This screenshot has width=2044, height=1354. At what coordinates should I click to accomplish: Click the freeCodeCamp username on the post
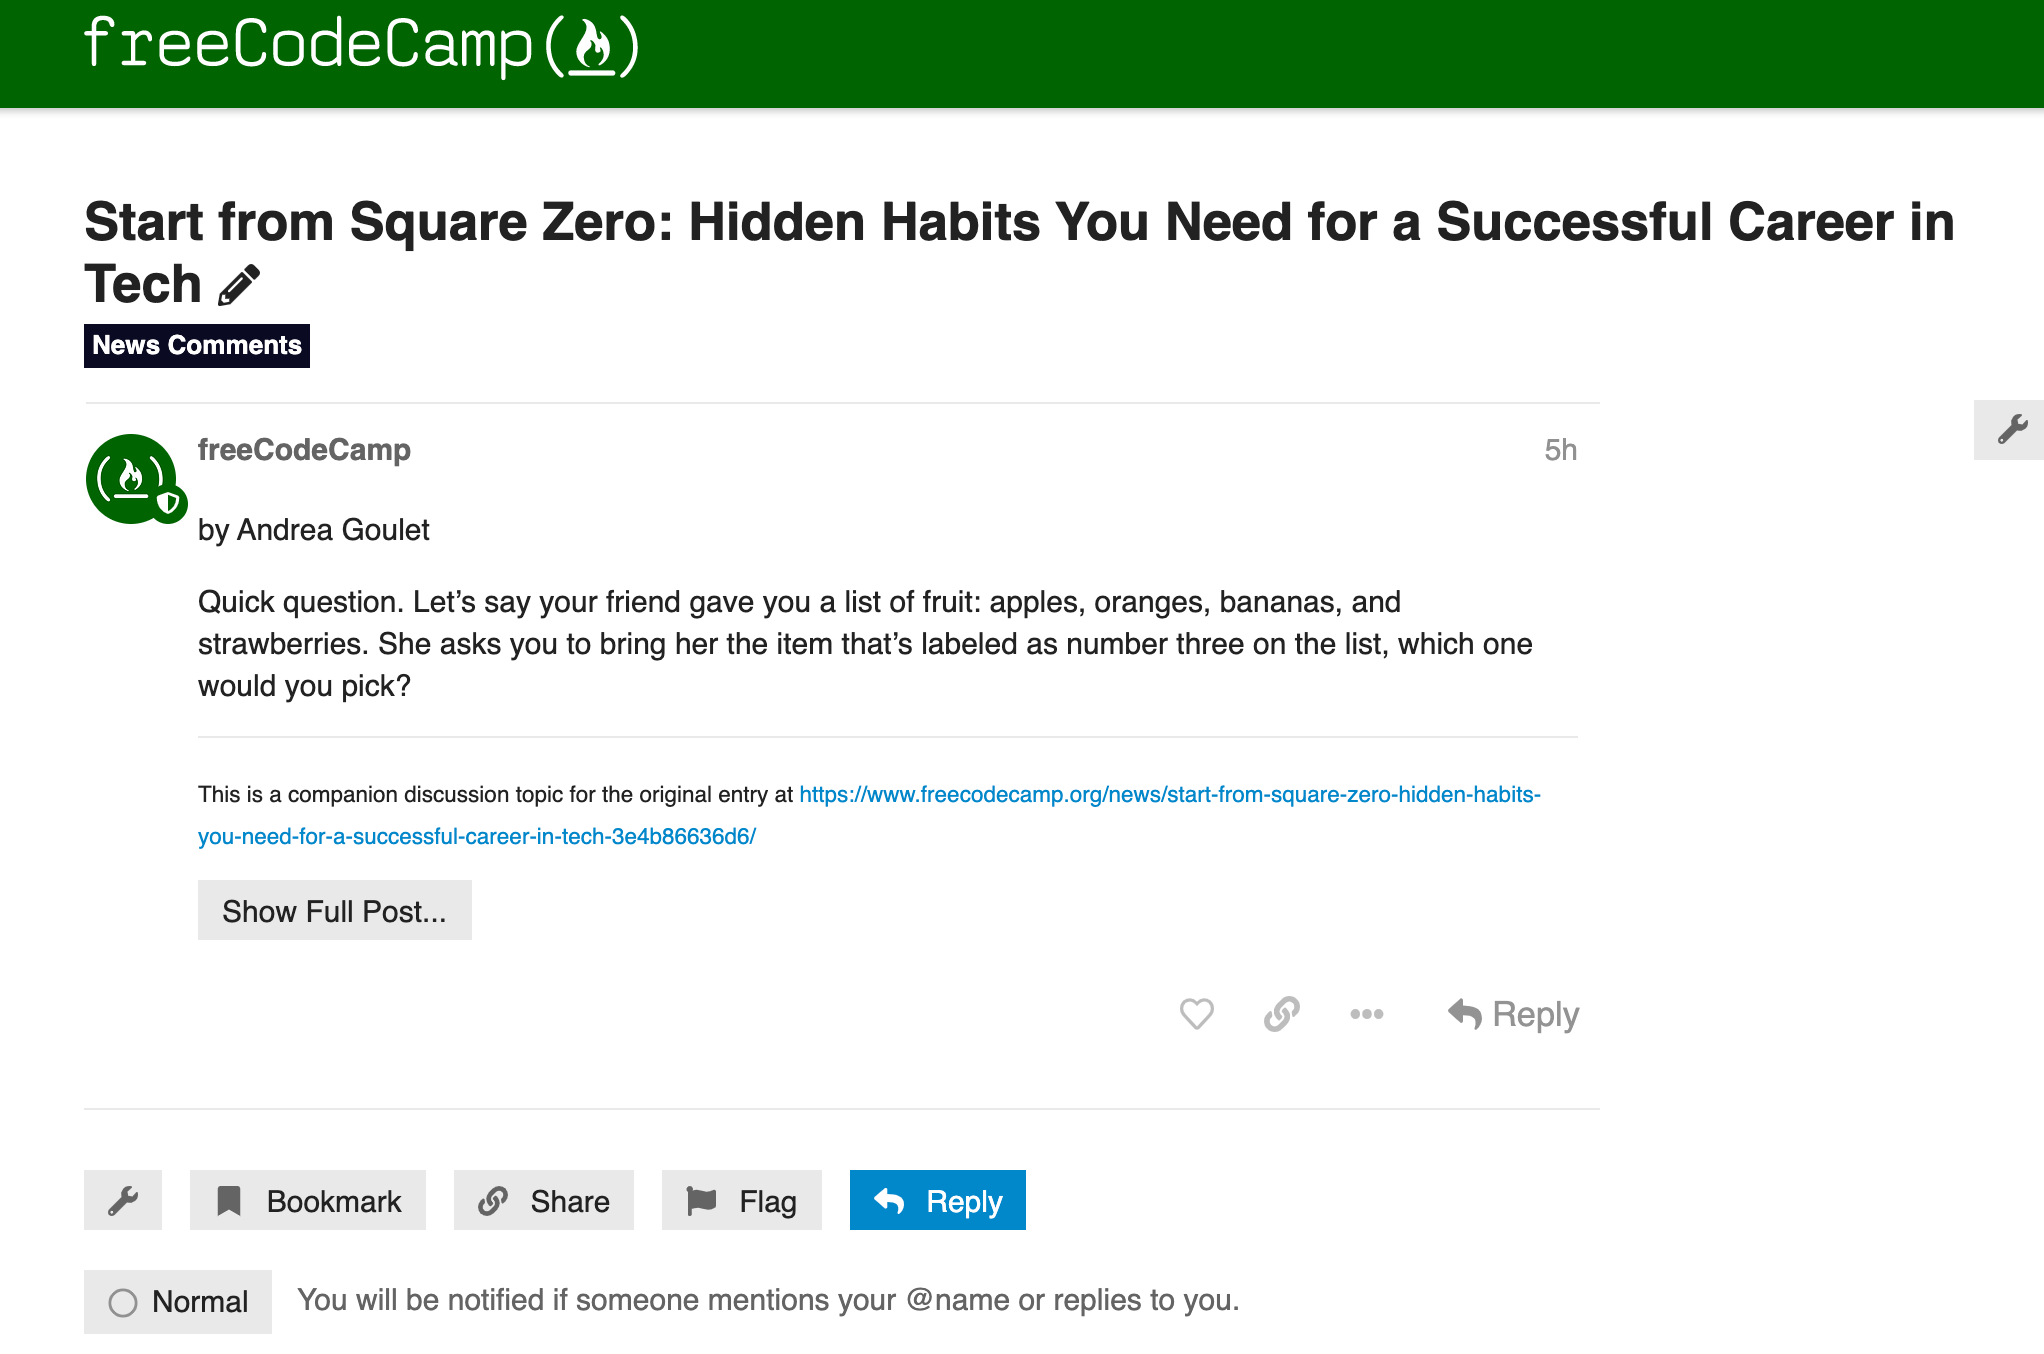(304, 450)
